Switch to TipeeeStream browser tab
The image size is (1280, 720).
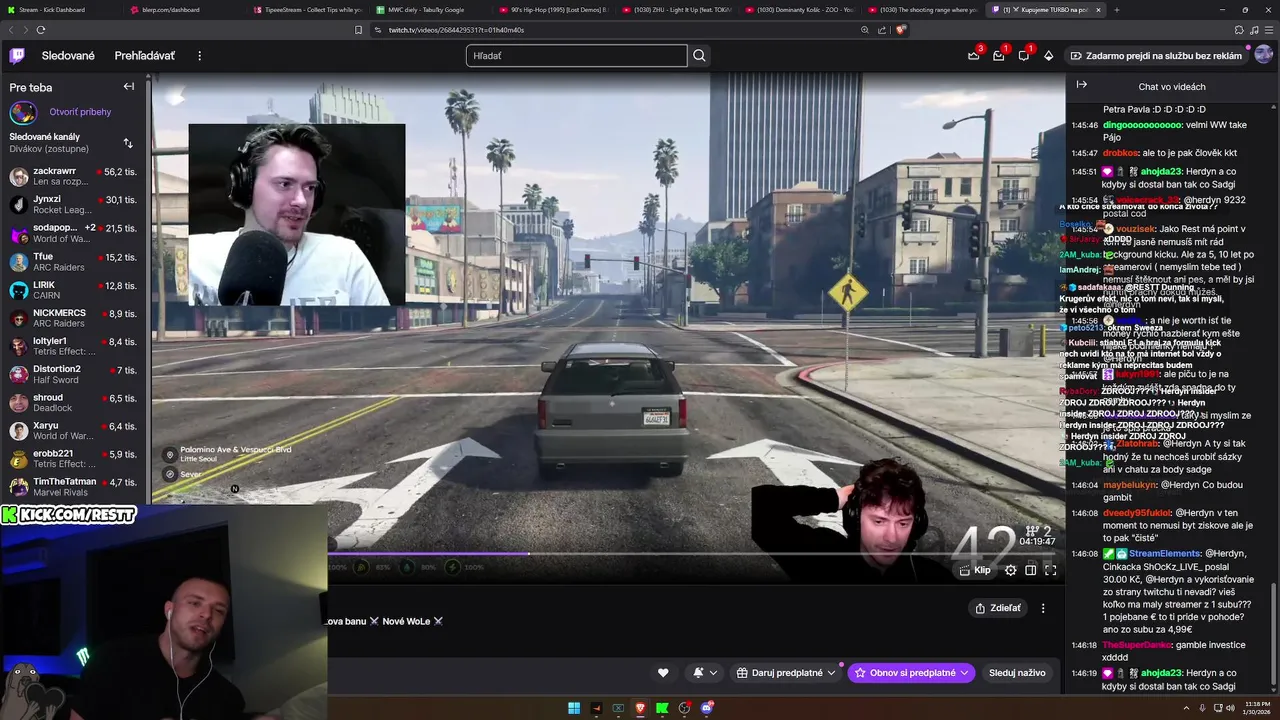[x=306, y=9]
